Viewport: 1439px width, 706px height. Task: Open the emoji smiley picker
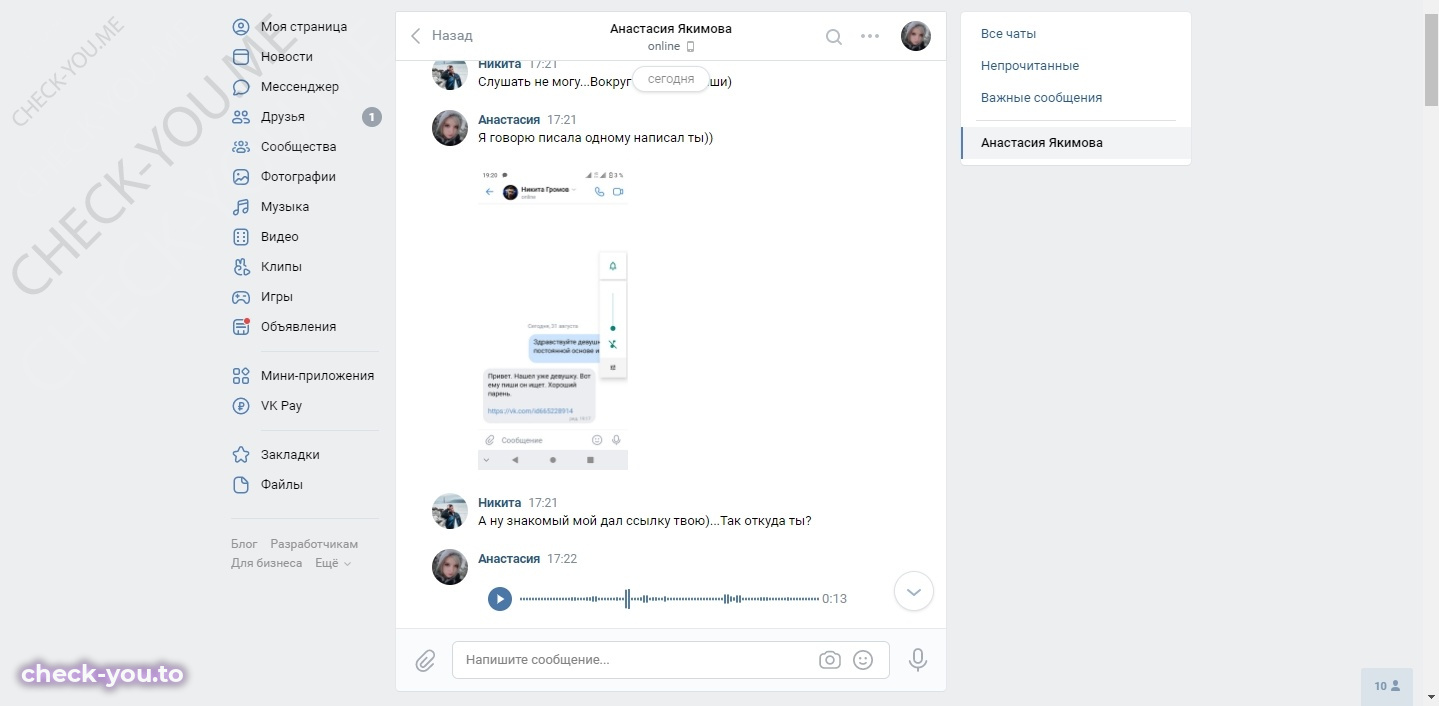[863, 660]
